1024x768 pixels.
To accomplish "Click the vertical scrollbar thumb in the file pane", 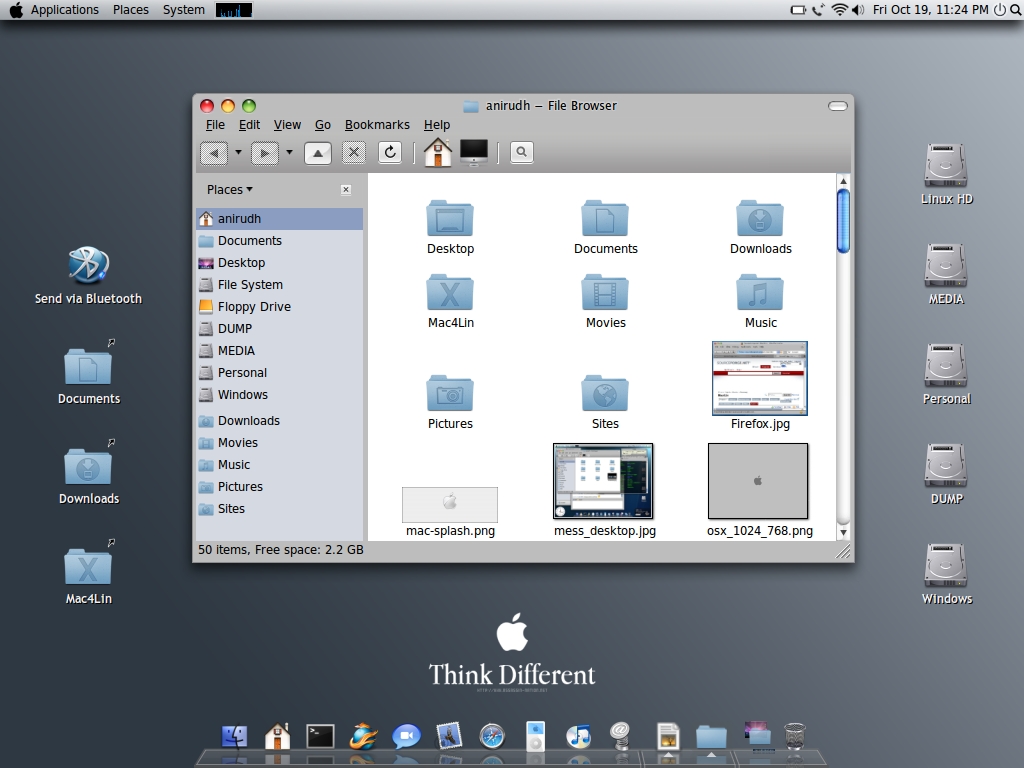I will pos(843,221).
